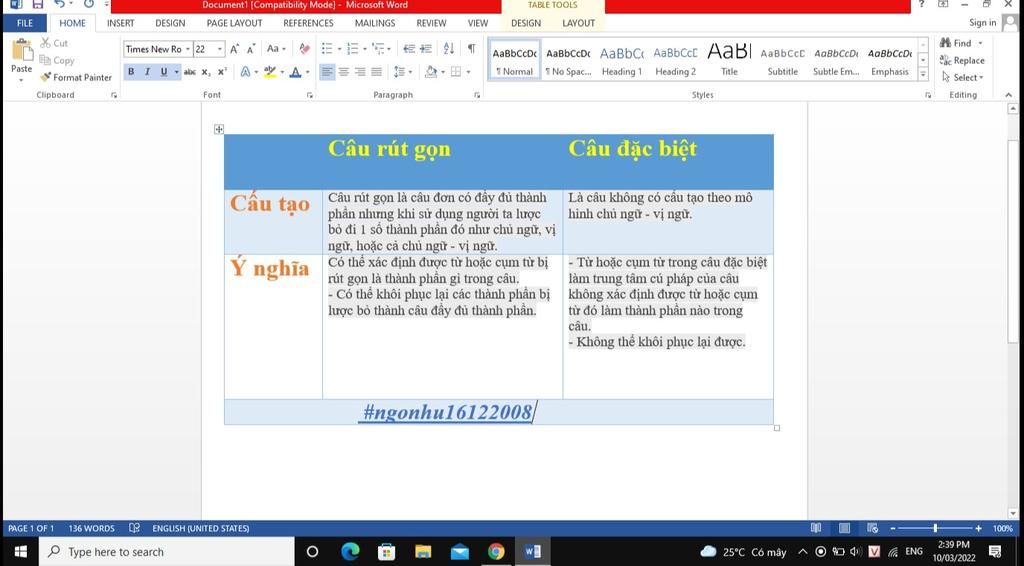Screen dimensions: 1024x566
Task: Click the Save icon in title bar
Action: point(37,5)
